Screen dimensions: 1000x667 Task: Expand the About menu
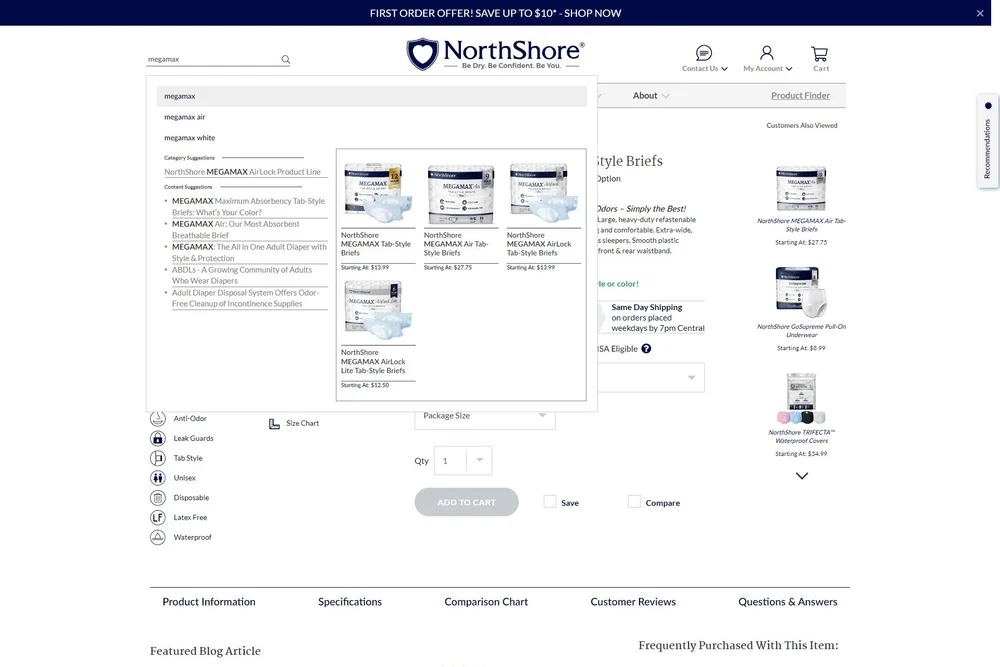(651, 96)
